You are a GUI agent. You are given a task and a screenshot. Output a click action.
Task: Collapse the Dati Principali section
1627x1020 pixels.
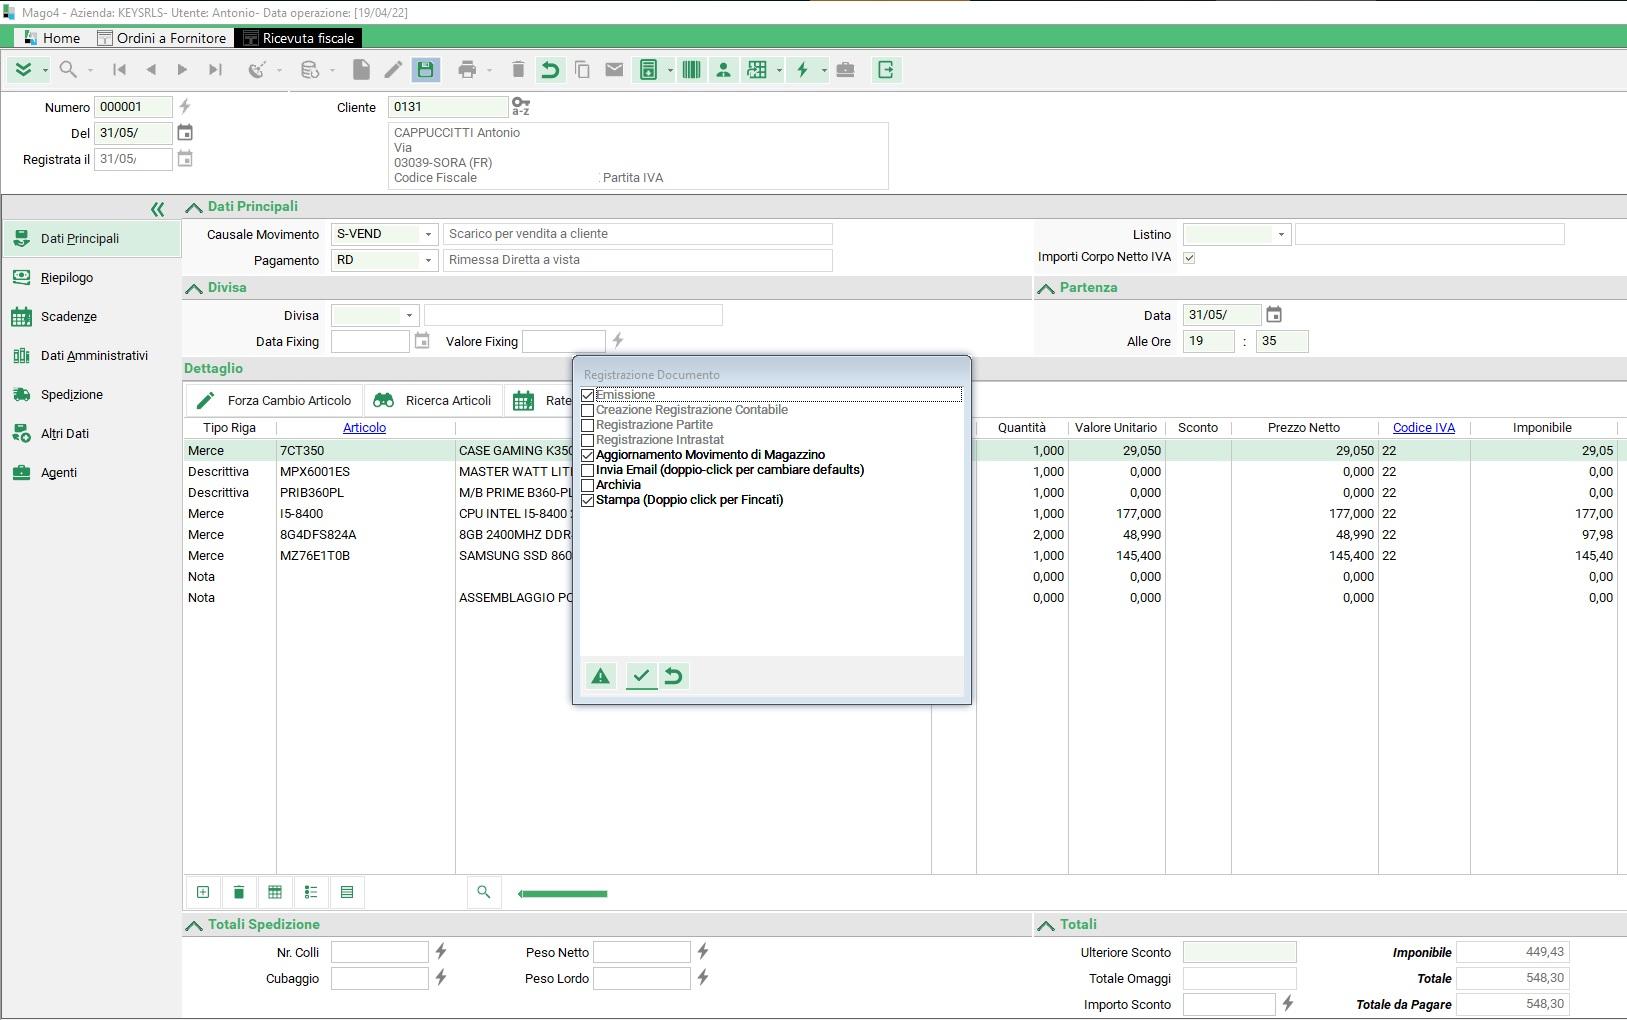193,207
